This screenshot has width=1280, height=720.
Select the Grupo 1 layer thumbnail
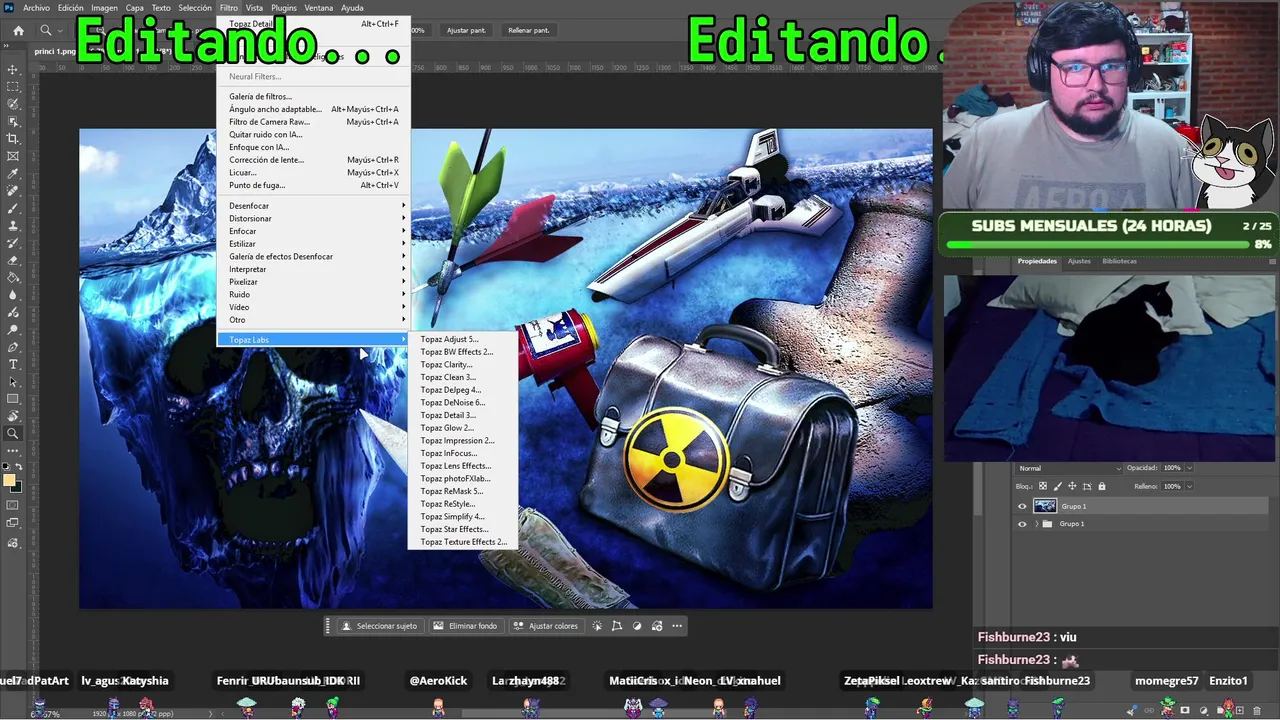[x=1045, y=506]
